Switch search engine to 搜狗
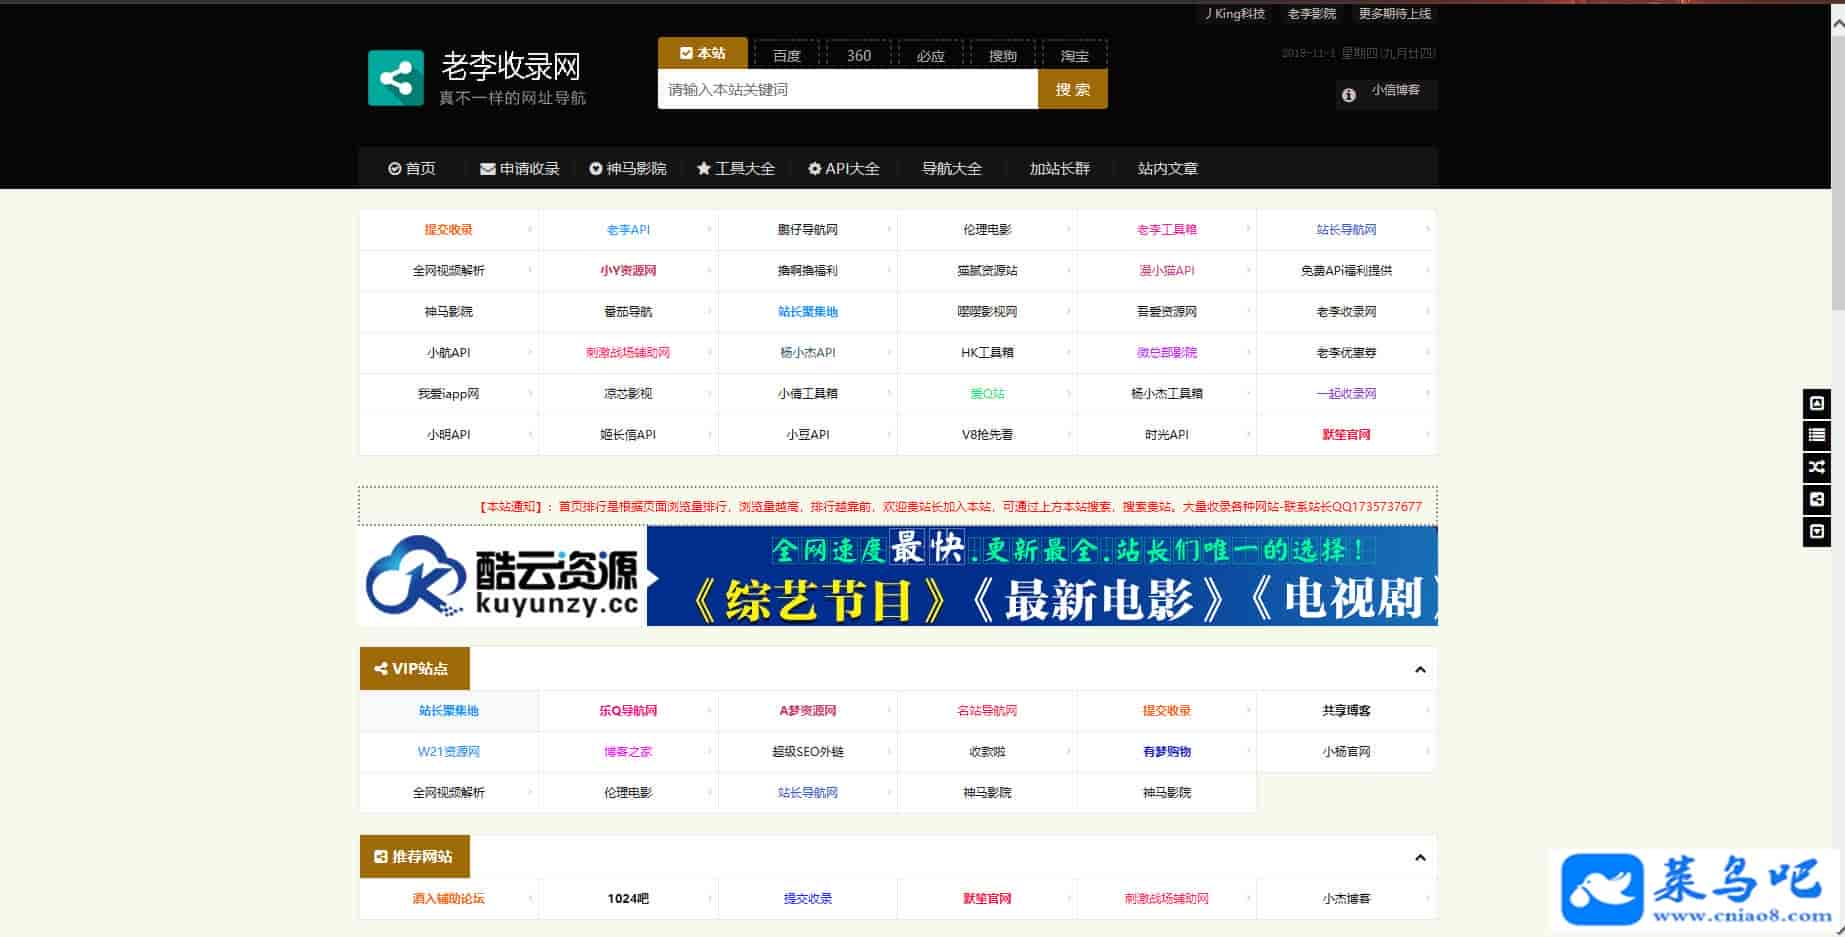Screen dimensions: 1845x937 pyautogui.click(x=1003, y=56)
